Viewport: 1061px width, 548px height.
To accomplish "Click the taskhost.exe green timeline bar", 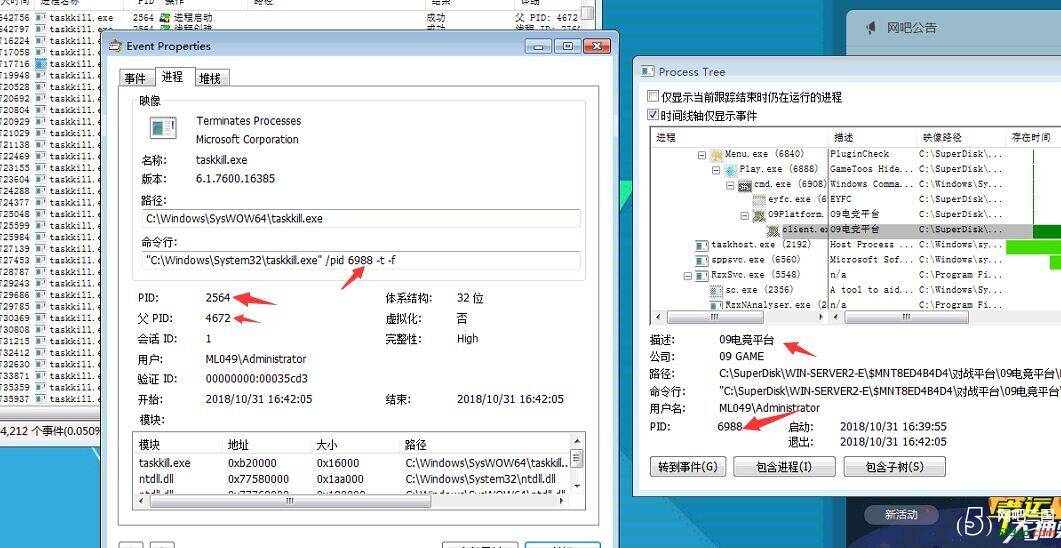I will [x=1033, y=246].
